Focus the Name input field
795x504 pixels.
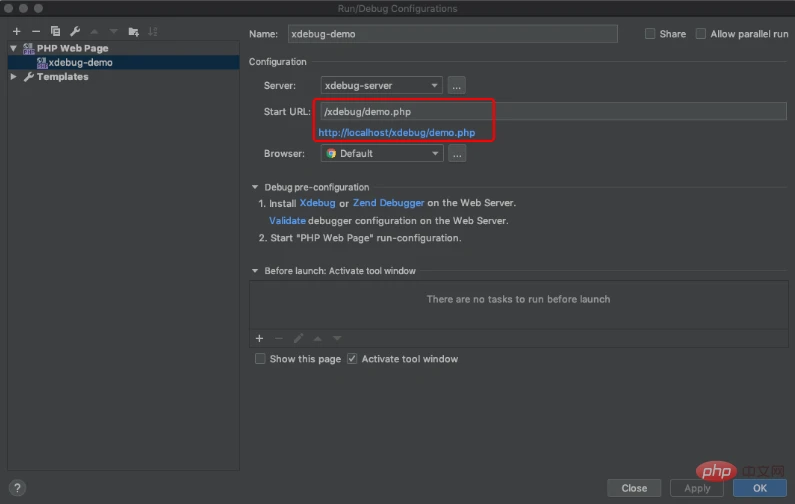coord(452,34)
